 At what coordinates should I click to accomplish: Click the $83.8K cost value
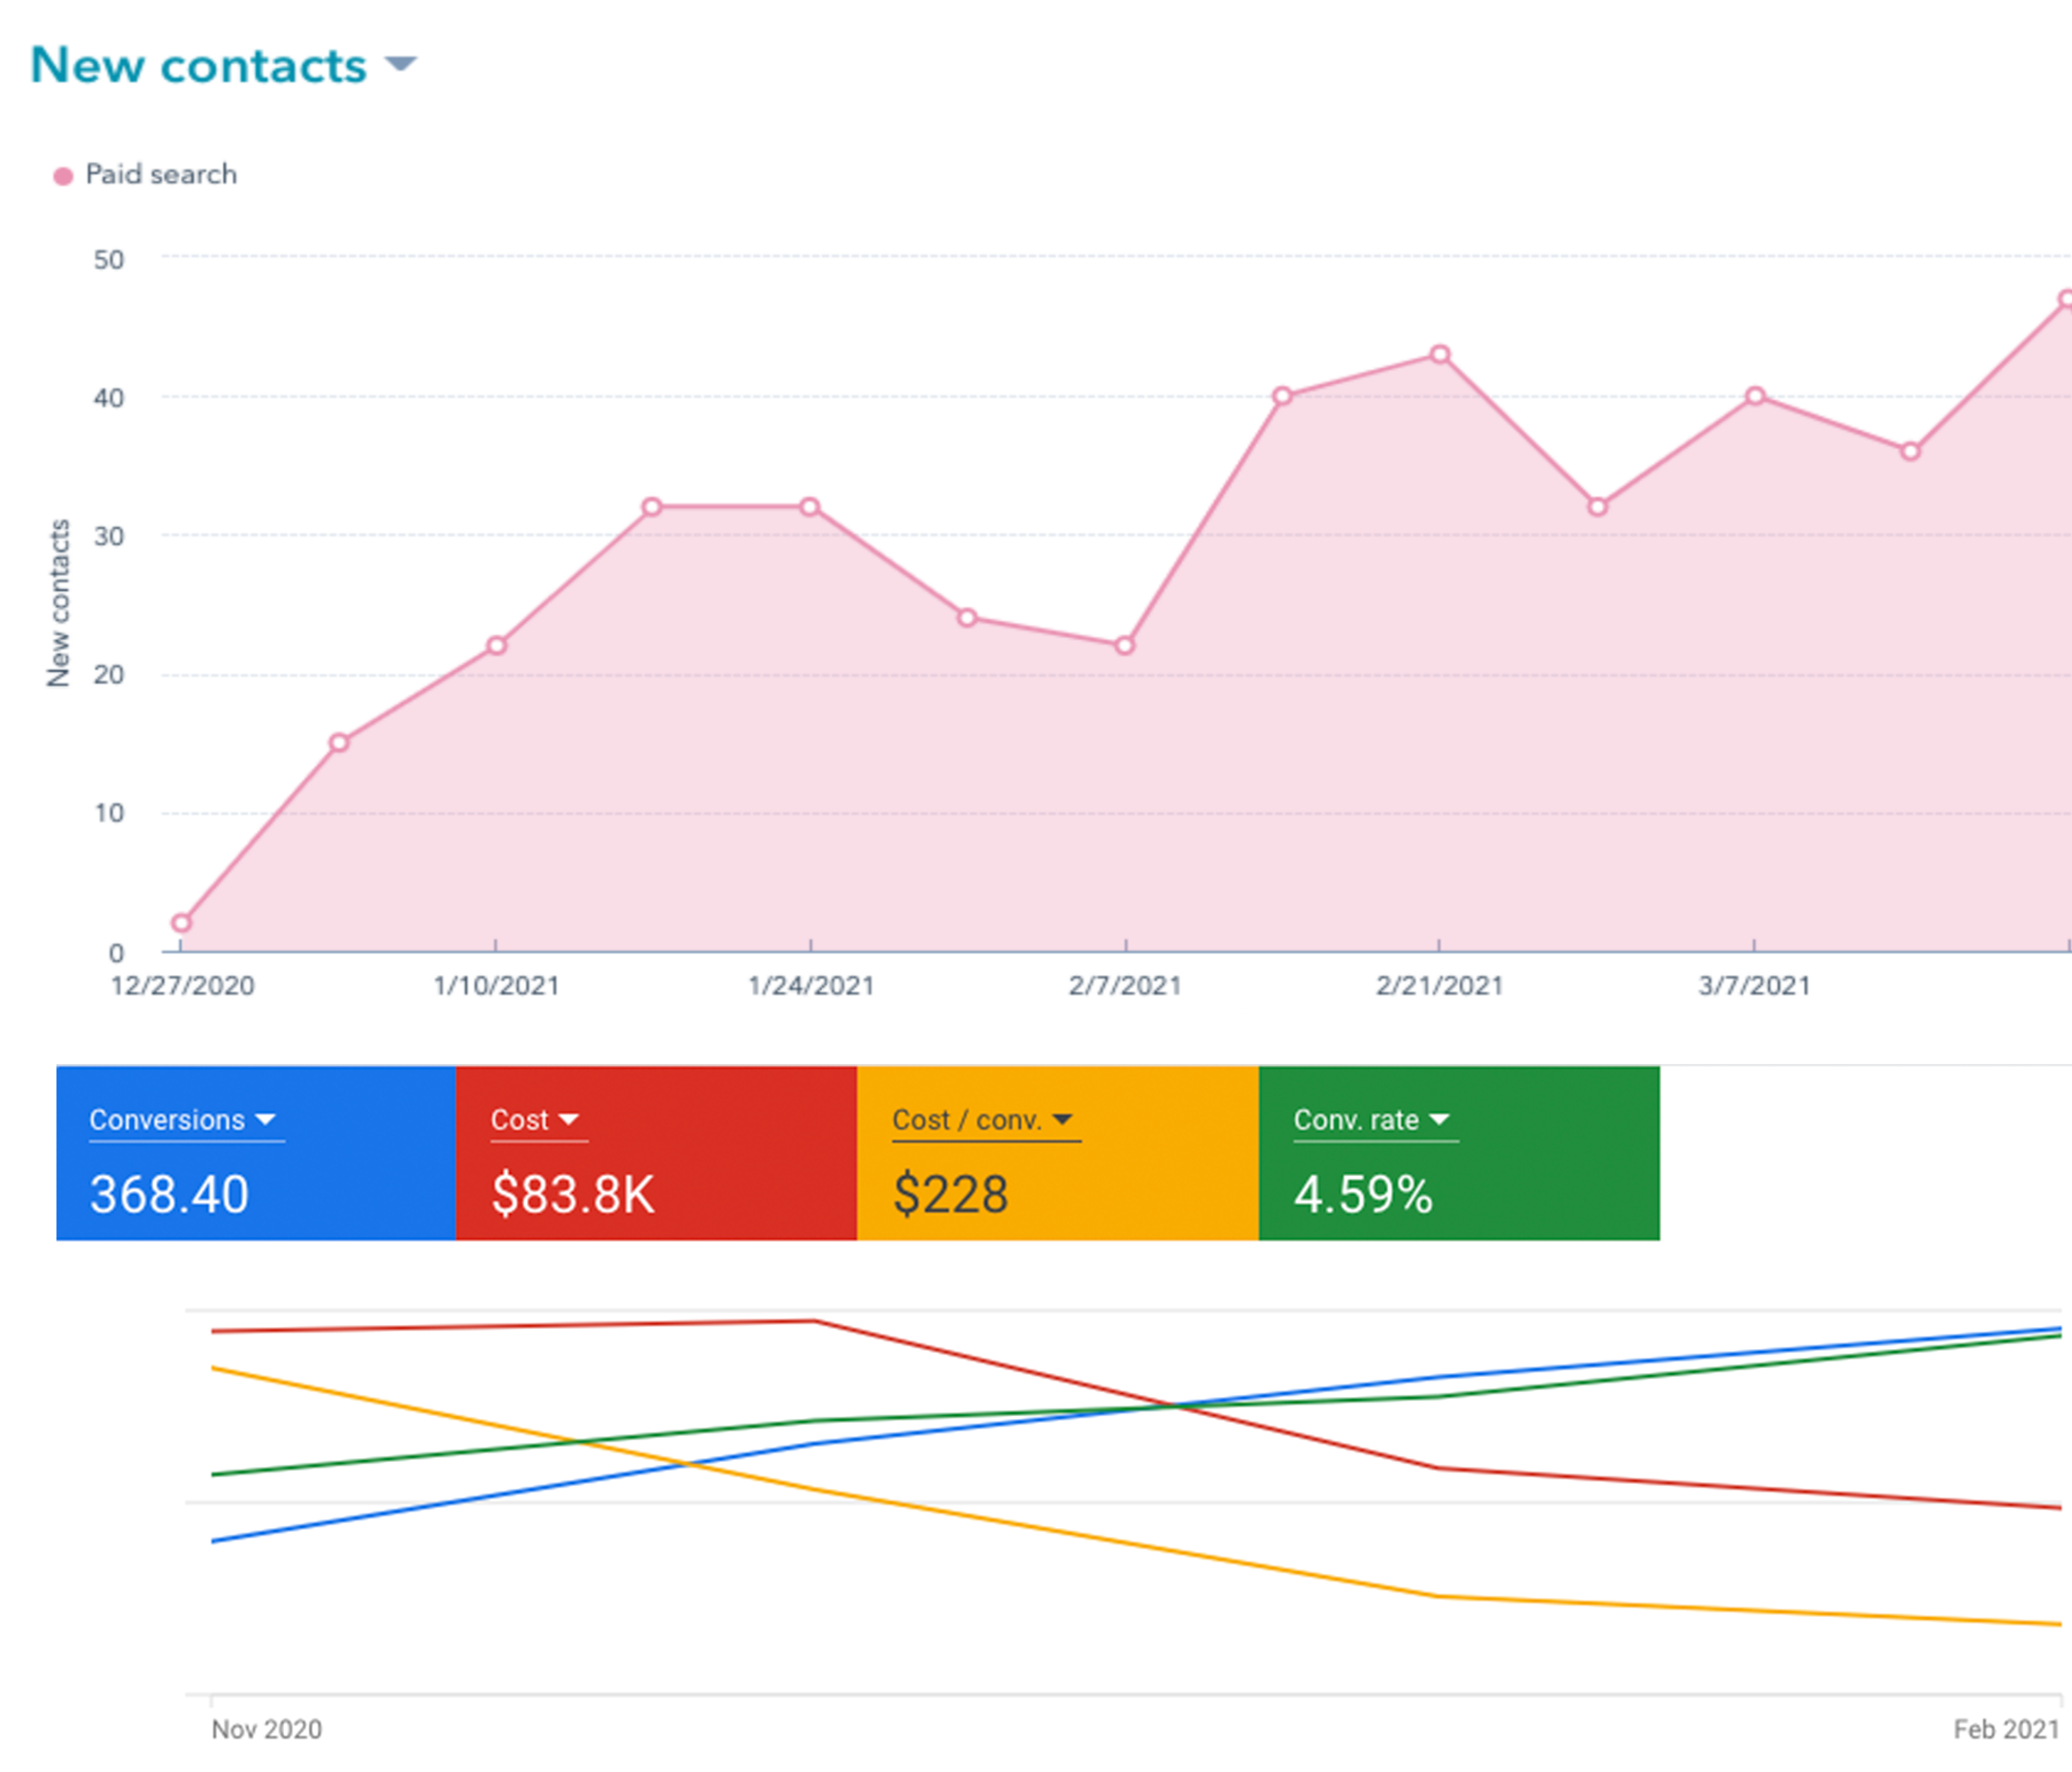(573, 1194)
